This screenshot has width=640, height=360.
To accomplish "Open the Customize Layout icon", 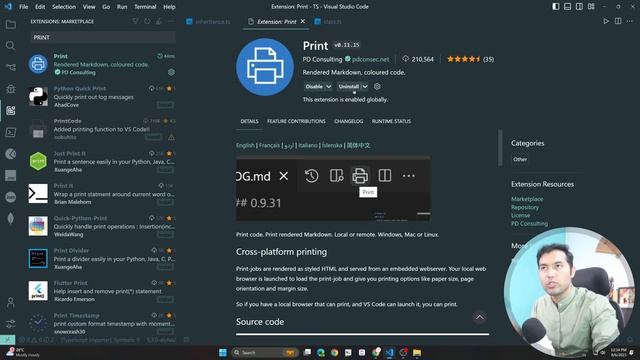I will pos(591,7).
